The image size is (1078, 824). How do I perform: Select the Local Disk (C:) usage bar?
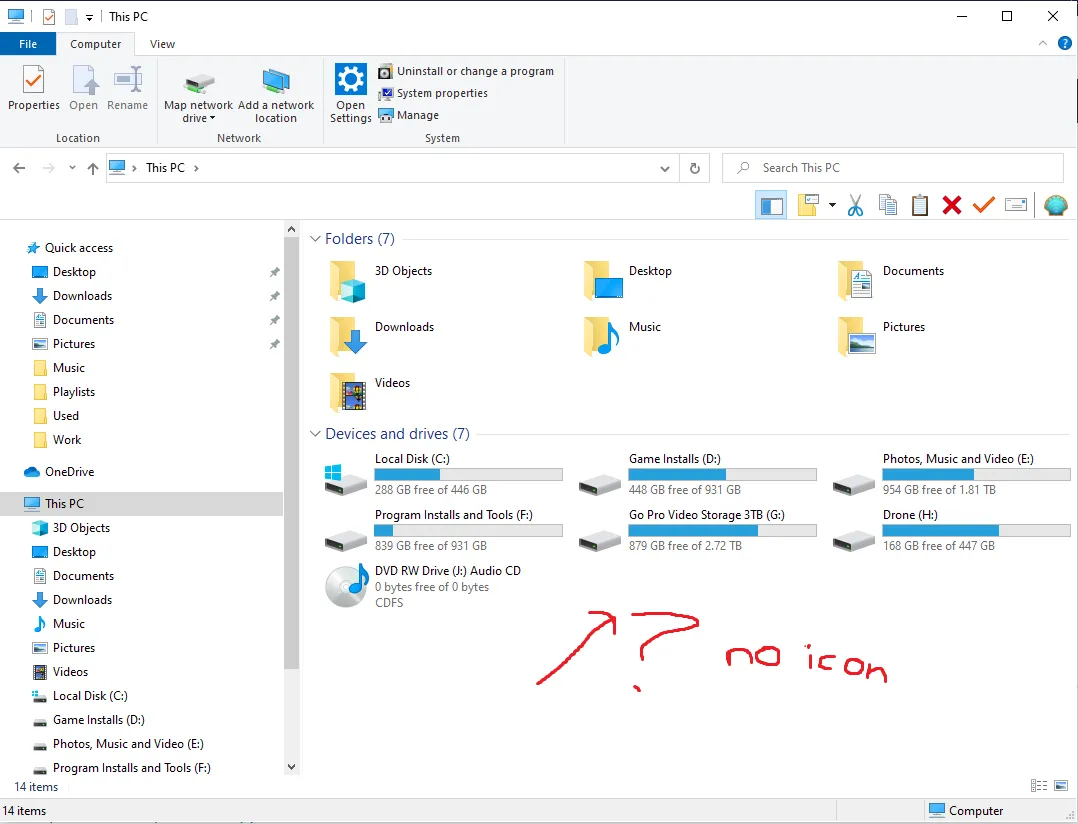pos(468,474)
